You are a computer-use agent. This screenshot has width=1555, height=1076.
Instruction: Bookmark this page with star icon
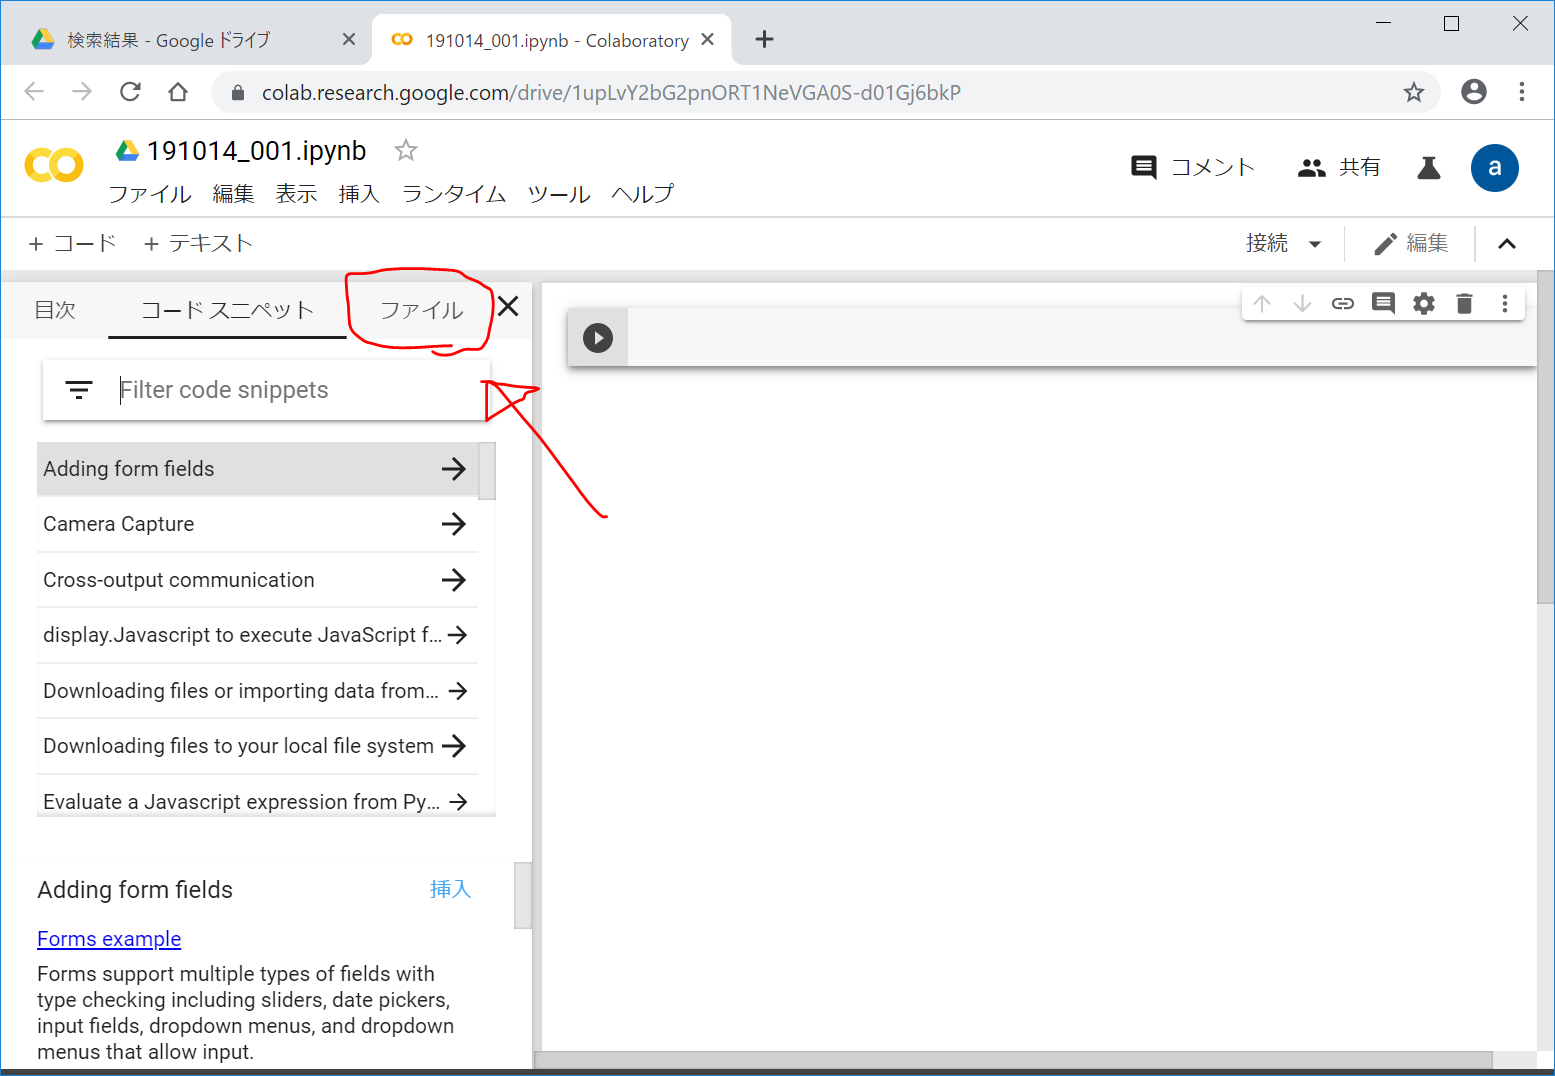(1413, 93)
